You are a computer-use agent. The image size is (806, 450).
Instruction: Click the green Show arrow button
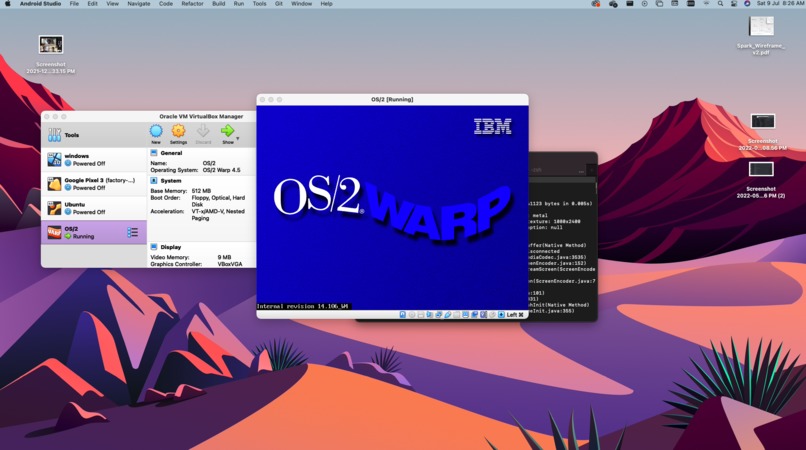pos(227,134)
